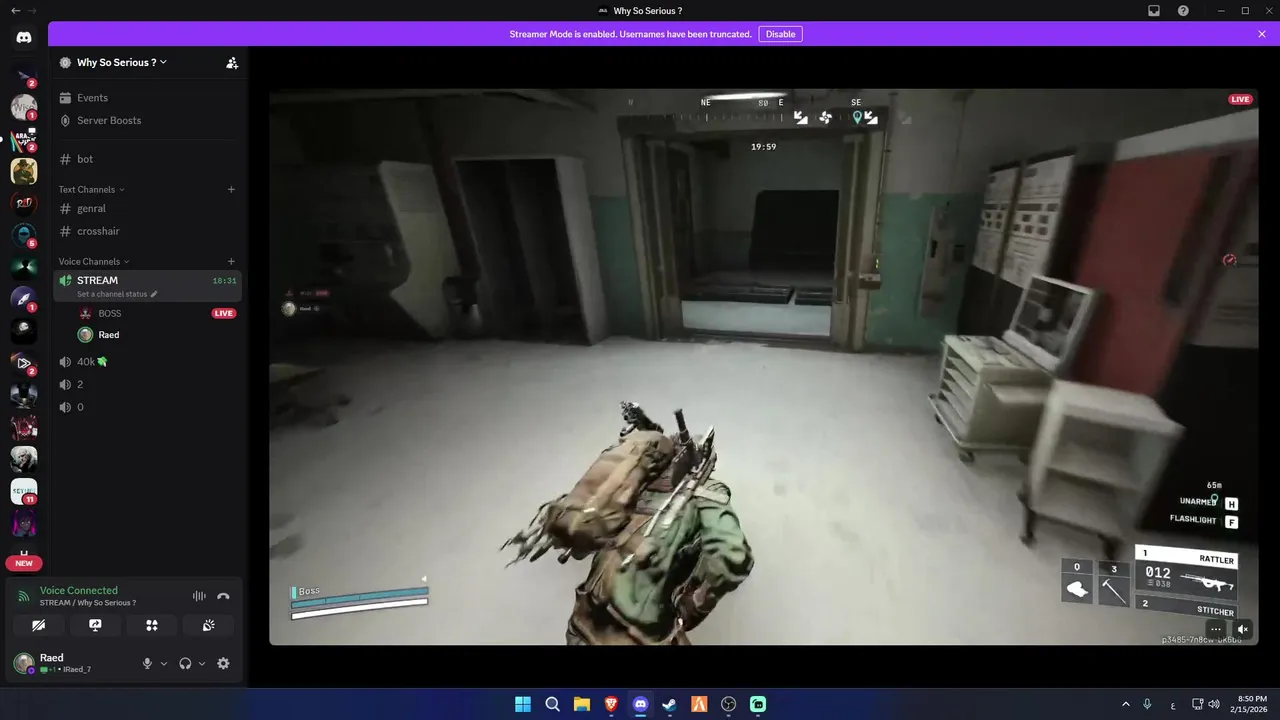Click the Raed user avatar panel
The image size is (1280, 720).
pyautogui.click(x=72, y=663)
